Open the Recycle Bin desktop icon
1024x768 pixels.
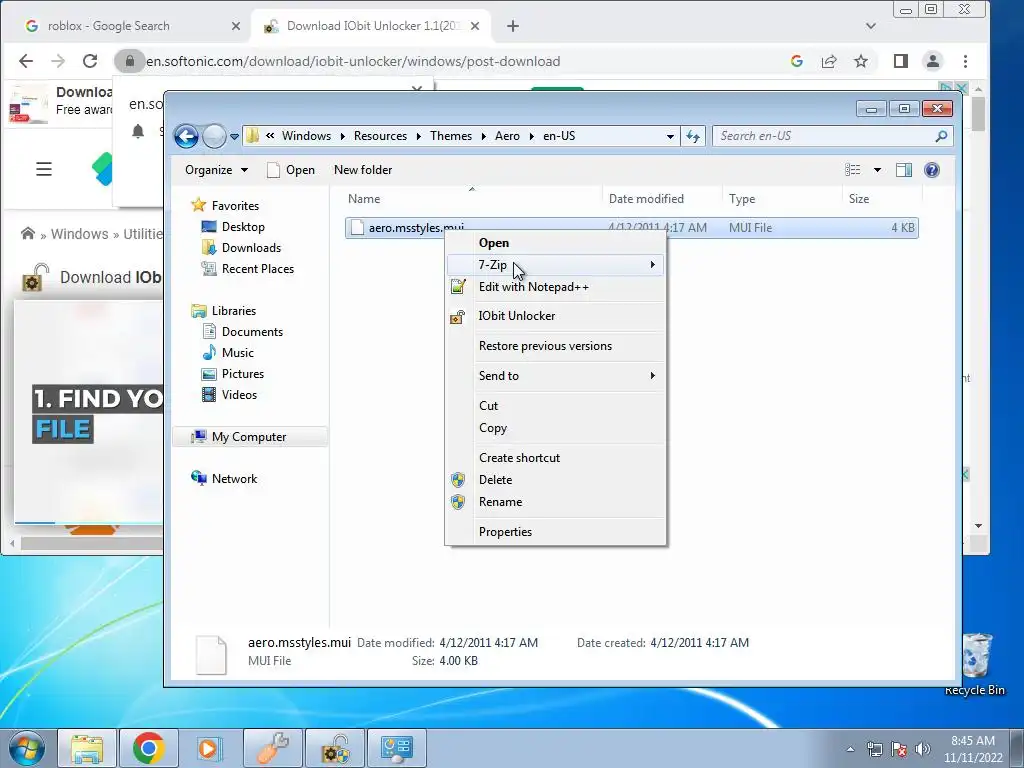click(975, 664)
